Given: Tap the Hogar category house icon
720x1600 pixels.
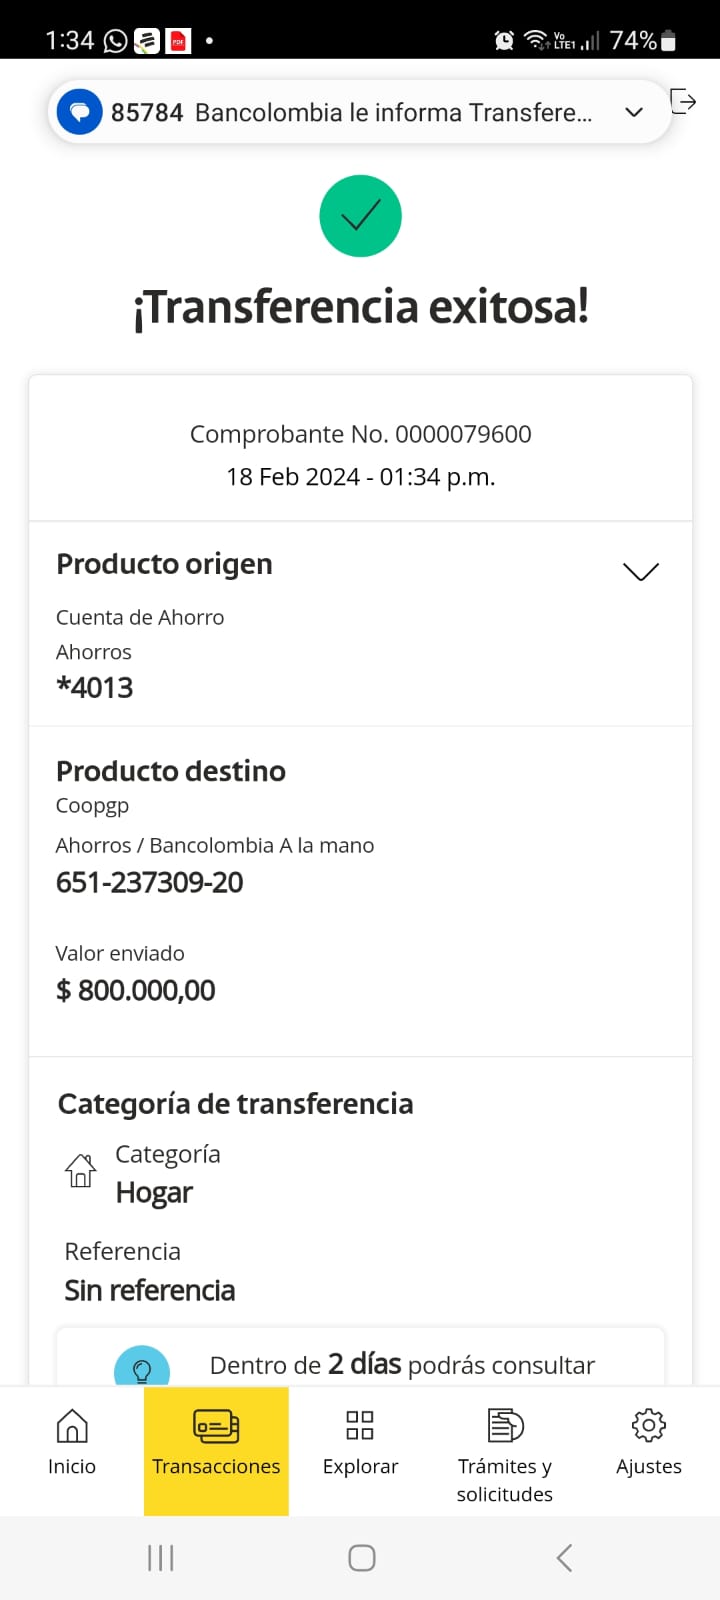Looking at the screenshot, I should click(81, 1170).
